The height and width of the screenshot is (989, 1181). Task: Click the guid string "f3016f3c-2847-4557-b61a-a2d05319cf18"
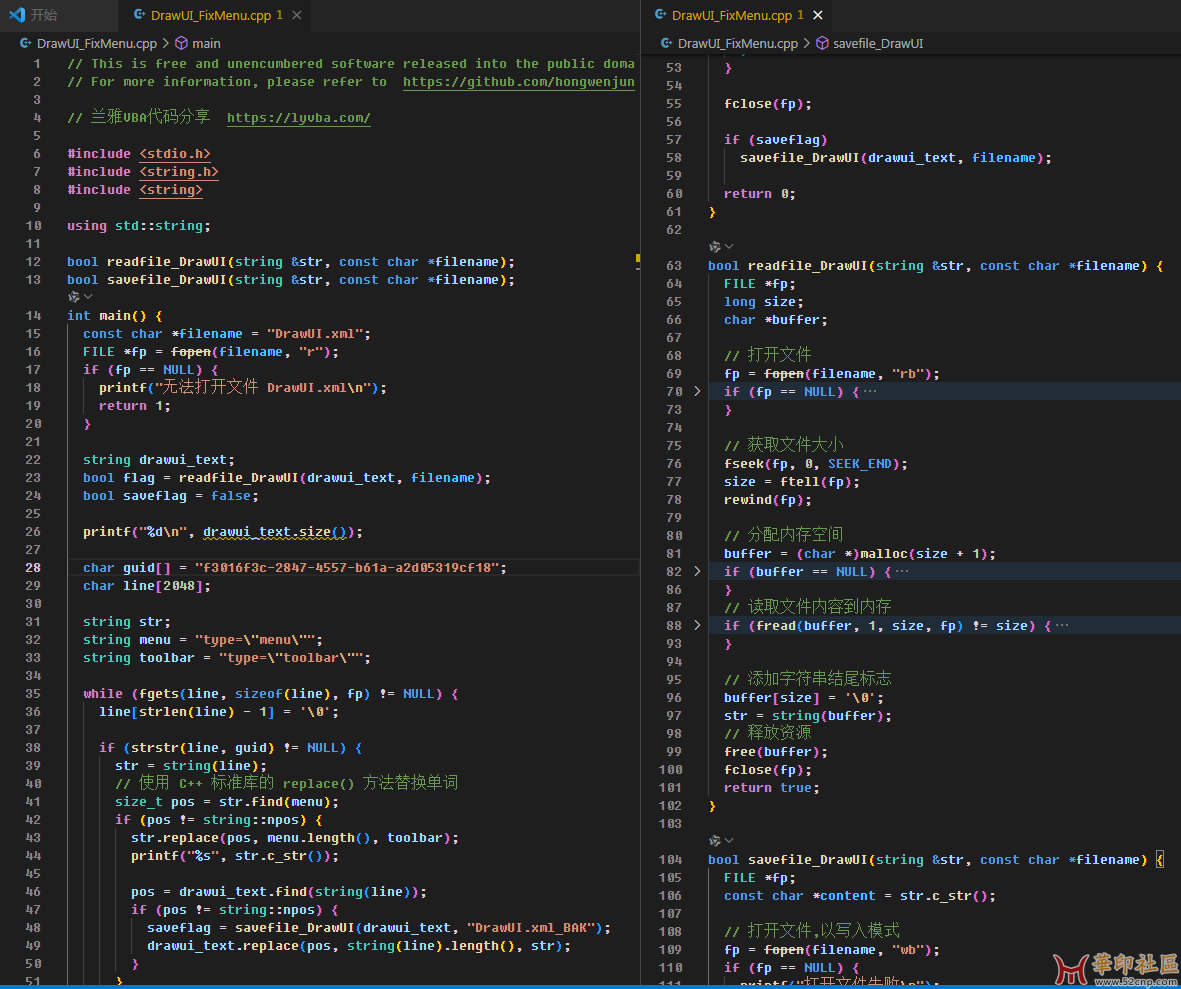346,568
